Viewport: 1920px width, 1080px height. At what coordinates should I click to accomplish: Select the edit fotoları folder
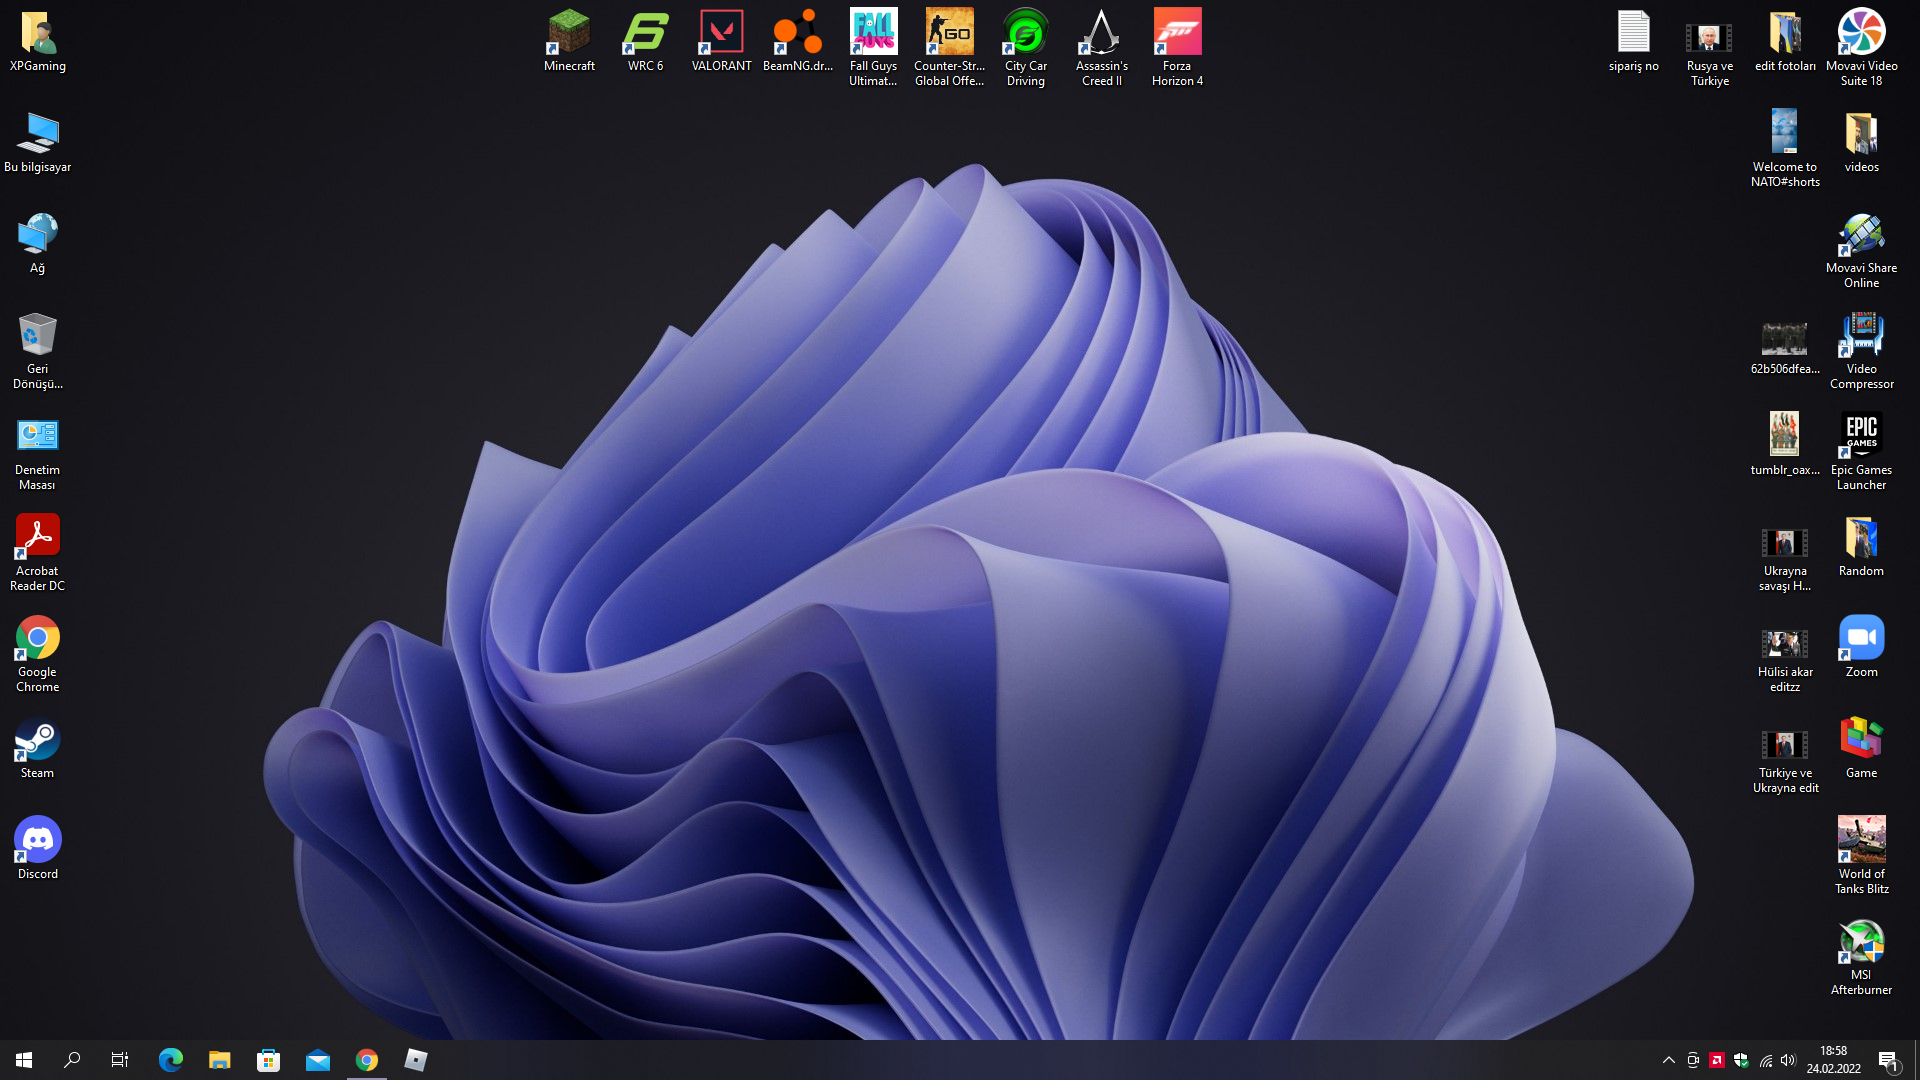(1786, 42)
